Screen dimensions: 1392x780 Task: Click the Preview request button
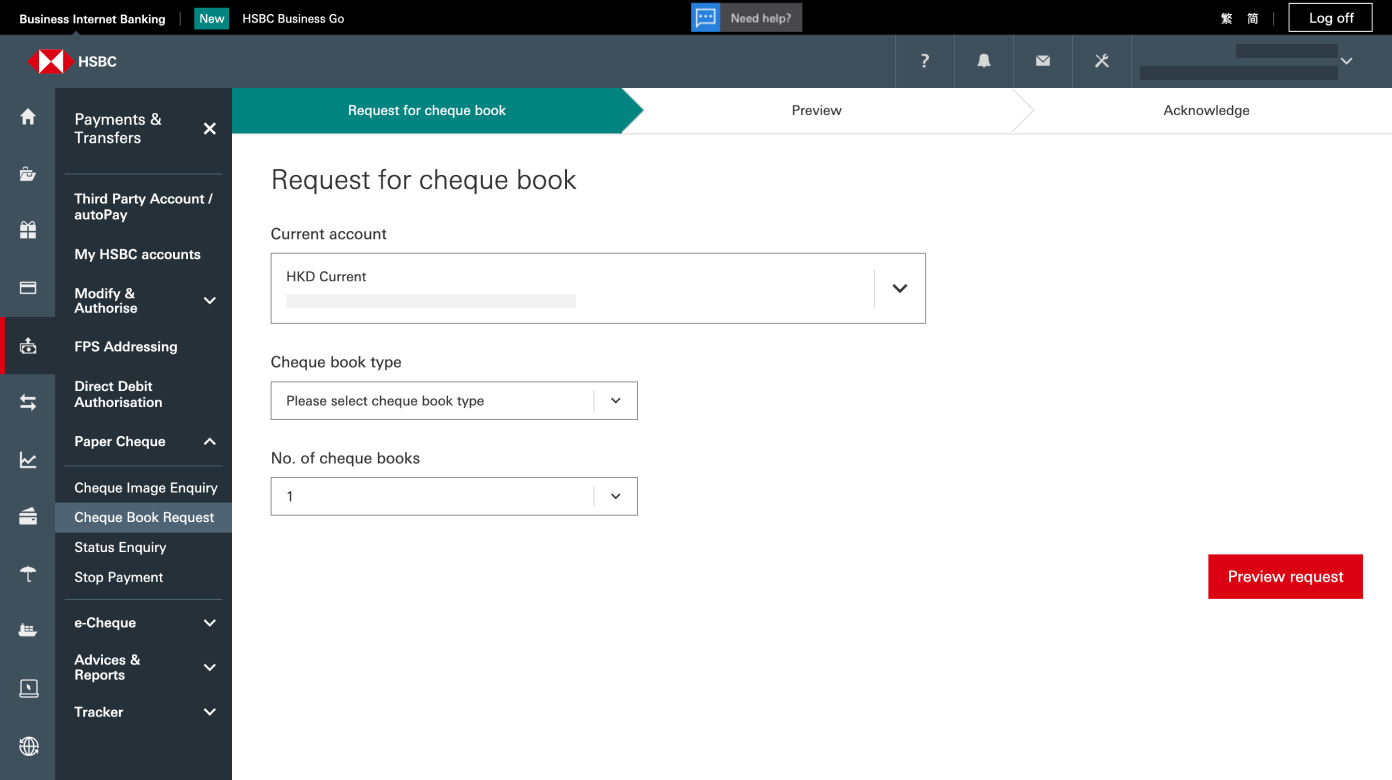[x=1285, y=577]
